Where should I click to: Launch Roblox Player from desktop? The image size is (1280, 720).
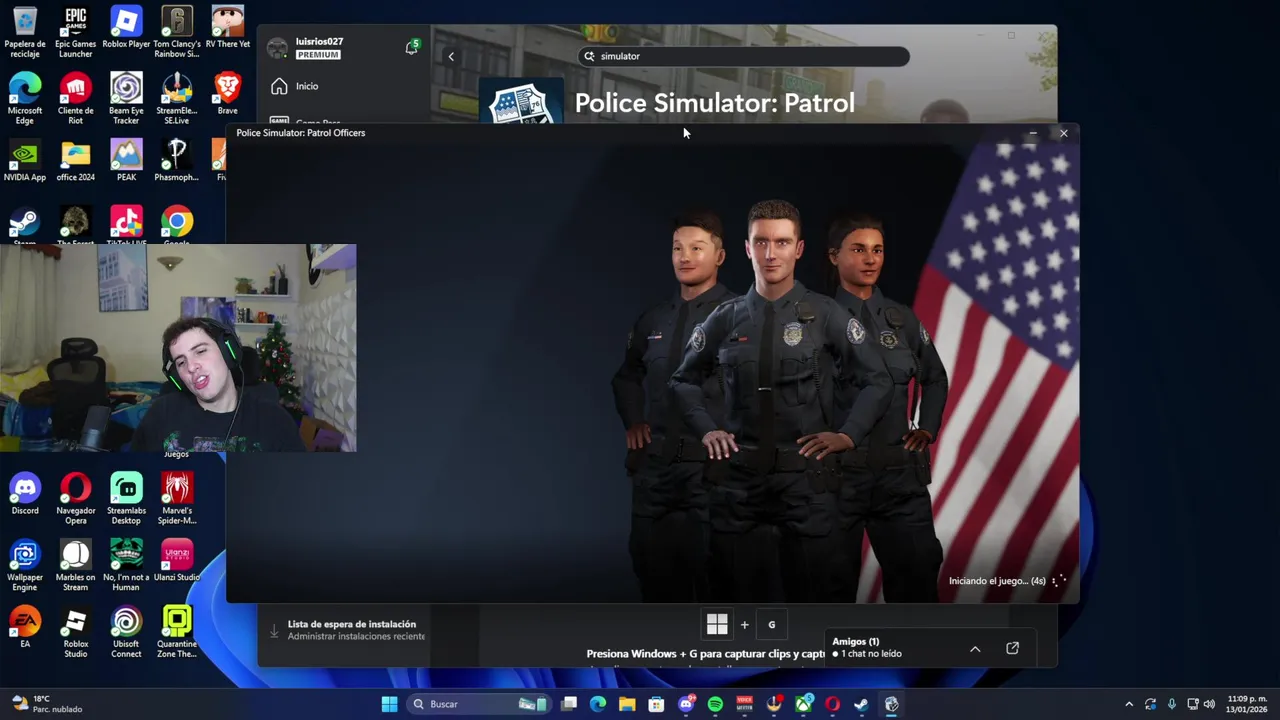pyautogui.click(x=126, y=28)
